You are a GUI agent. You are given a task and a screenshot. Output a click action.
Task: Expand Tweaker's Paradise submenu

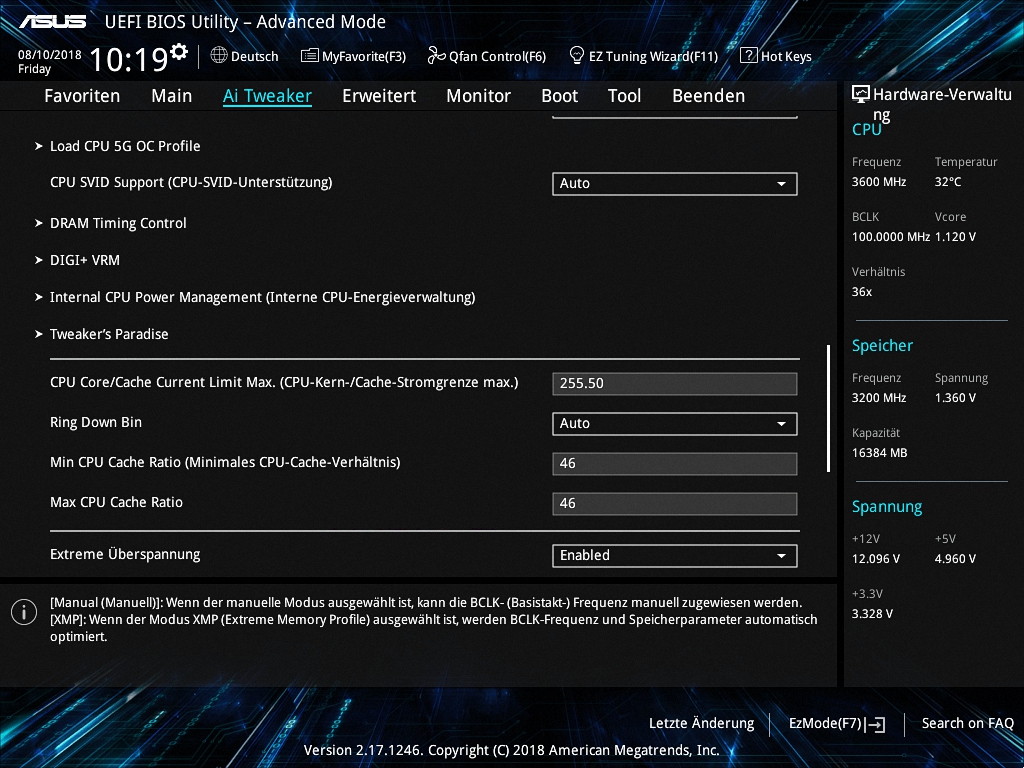(109, 334)
